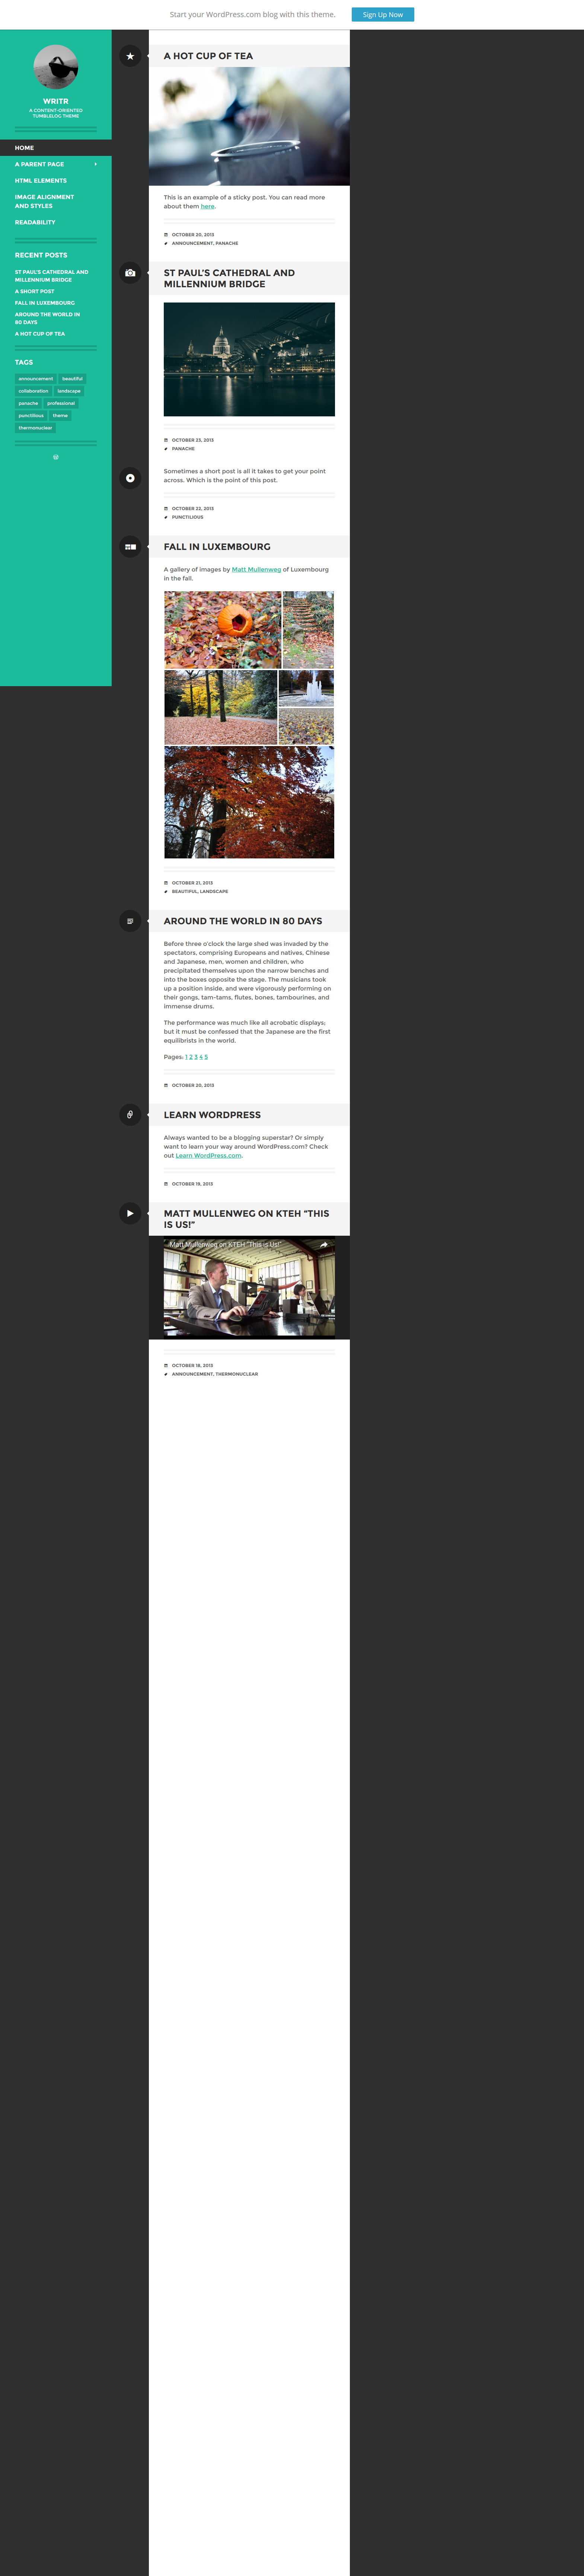Go to page 3 of the post

tap(196, 1057)
